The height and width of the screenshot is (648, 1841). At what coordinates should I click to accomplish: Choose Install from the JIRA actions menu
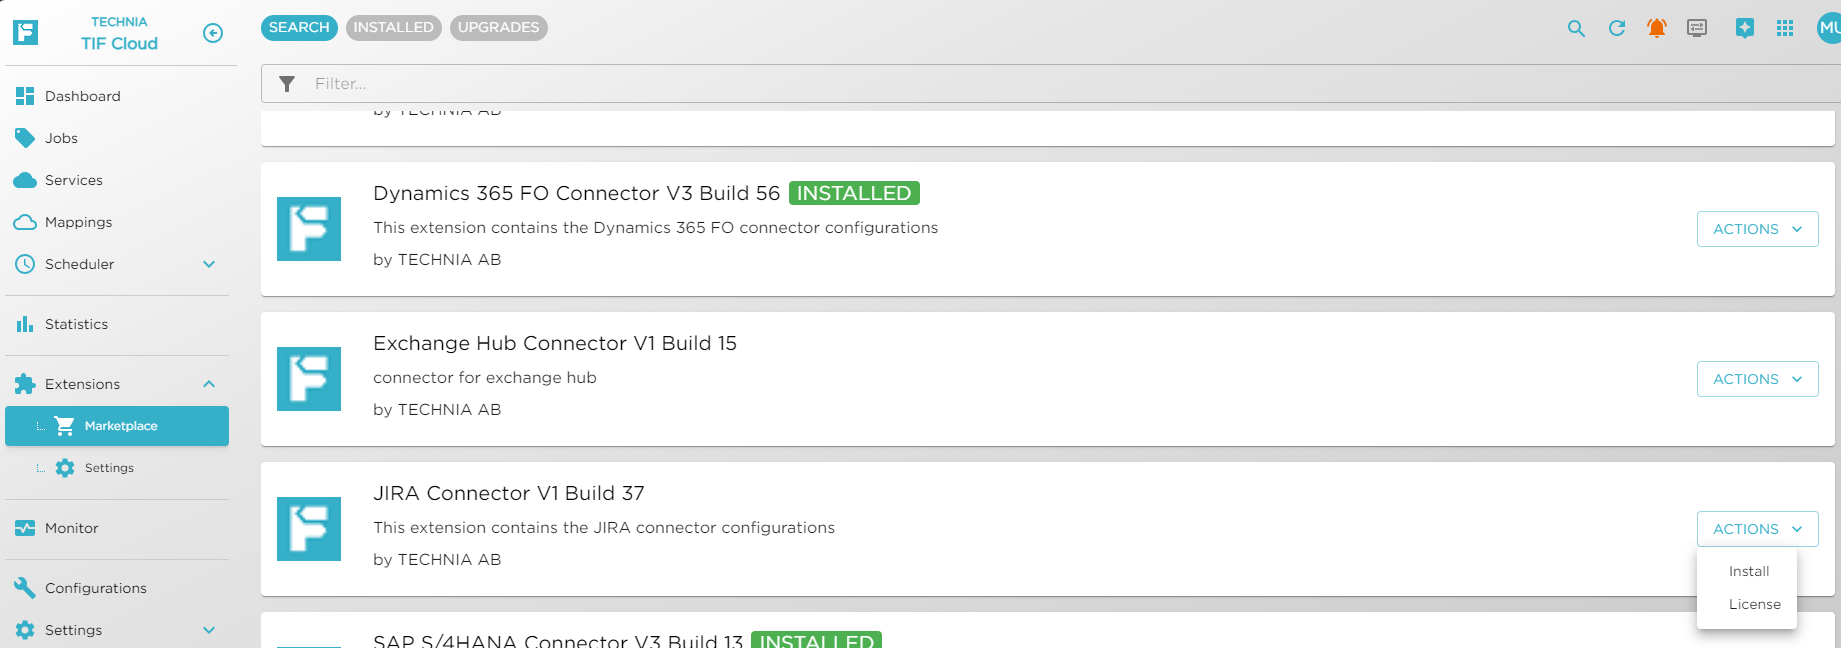[1749, 571]
